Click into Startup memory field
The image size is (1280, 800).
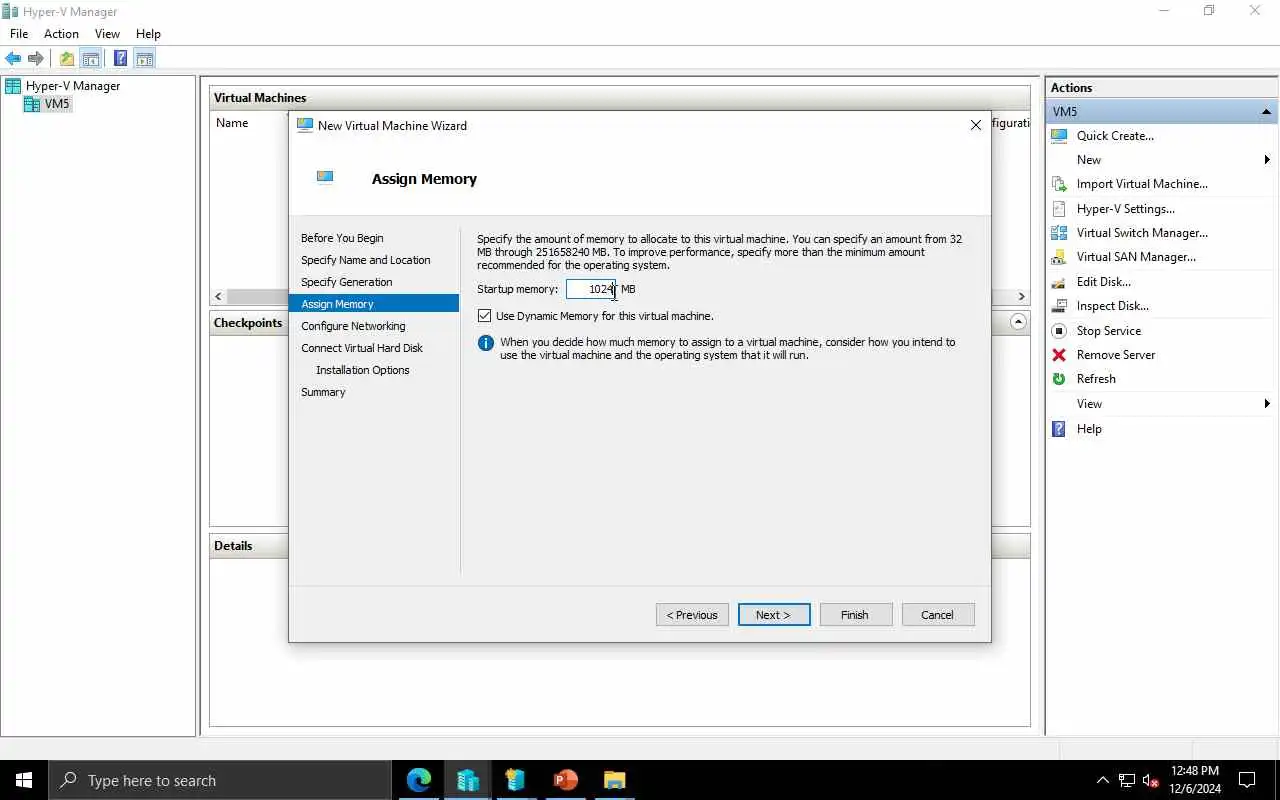[x=591, y=289]
